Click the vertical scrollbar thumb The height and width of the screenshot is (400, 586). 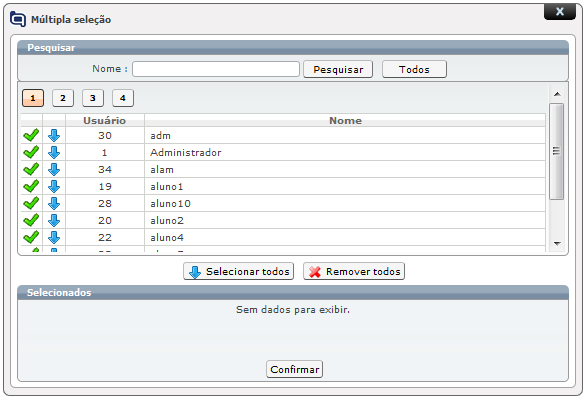tap(556, 151)
